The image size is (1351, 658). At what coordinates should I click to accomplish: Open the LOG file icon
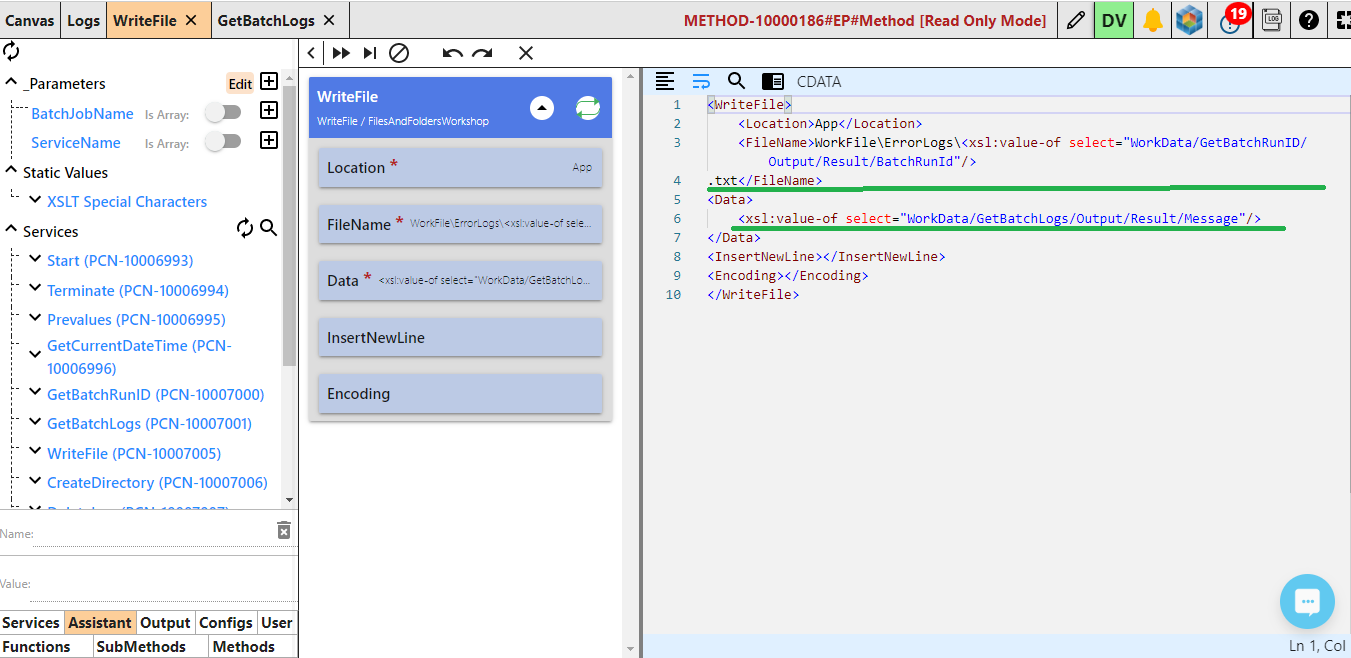tap(1272, 20)
